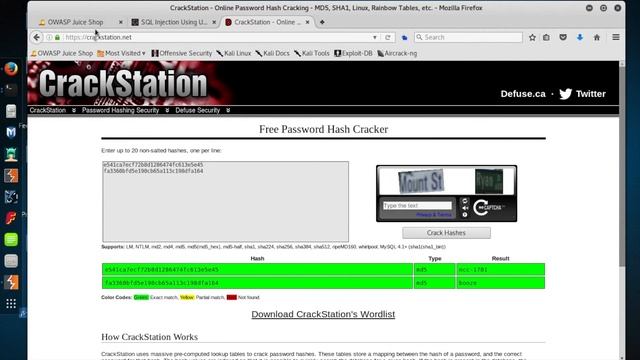Image resolution: width=640 pixels, height=360 pixels.
Task: Open the bookmarks library icon
Action: 546,37
